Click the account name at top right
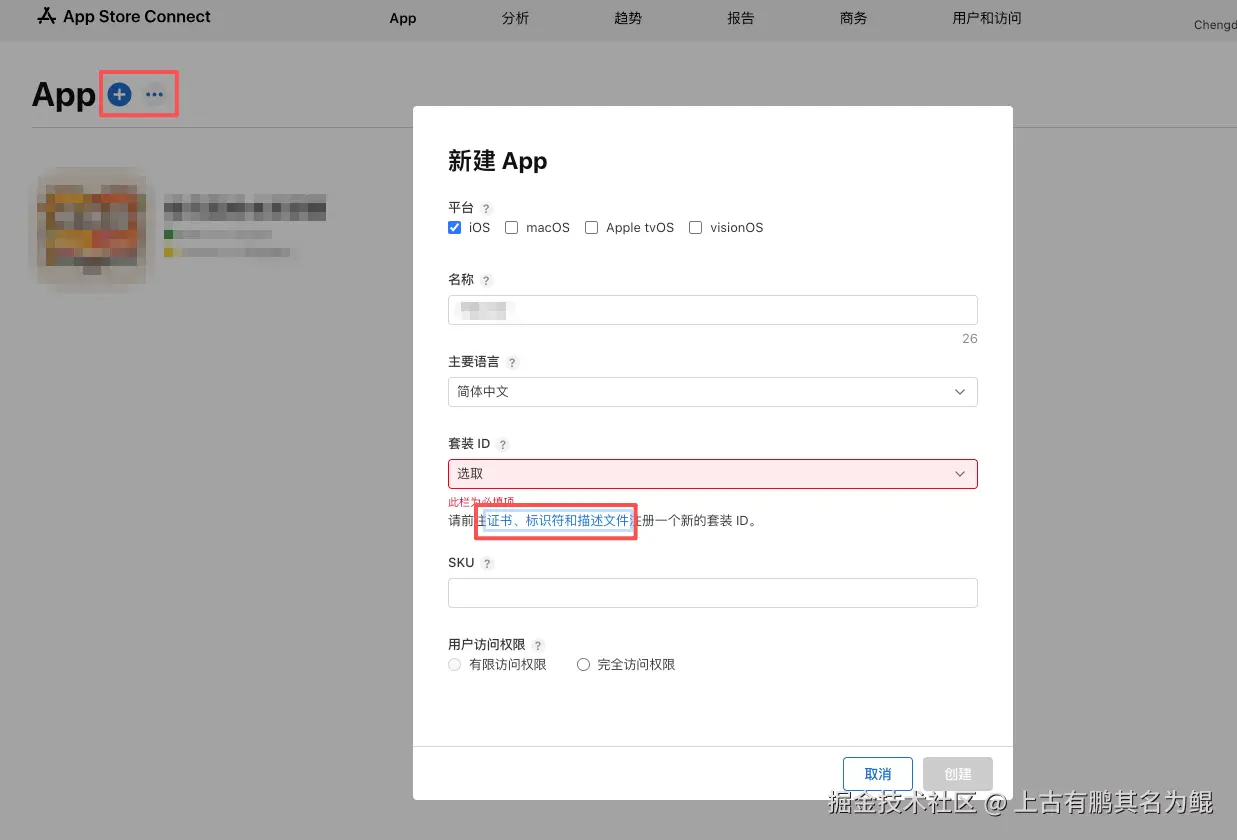The height and width of the screenshot is (840, 1237). click(1215, 25)
